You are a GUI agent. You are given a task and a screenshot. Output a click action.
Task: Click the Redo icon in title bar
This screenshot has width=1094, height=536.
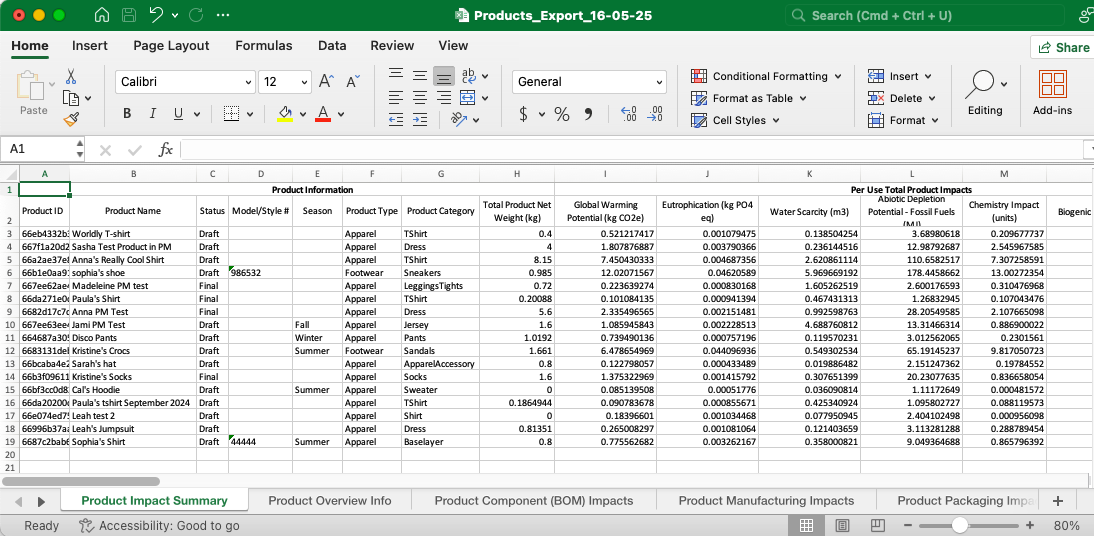196,15
